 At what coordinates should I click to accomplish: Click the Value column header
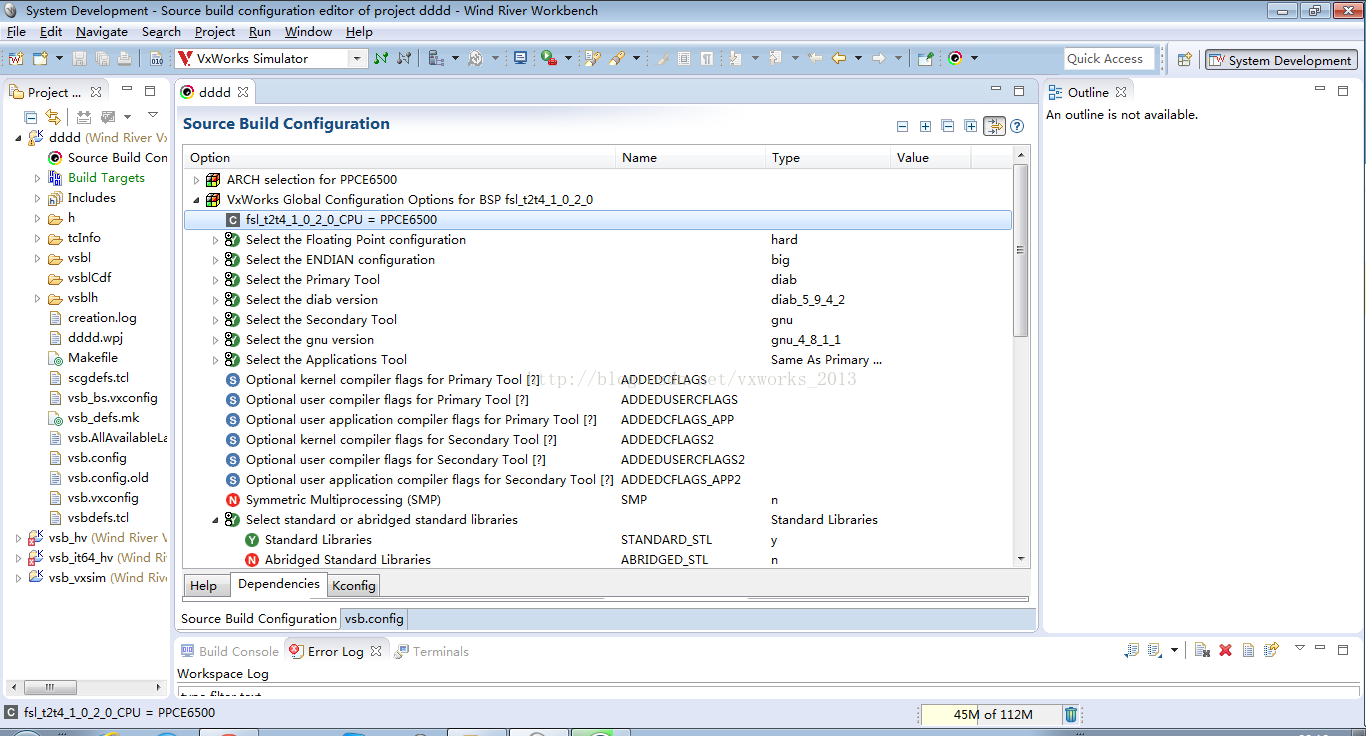930,158
